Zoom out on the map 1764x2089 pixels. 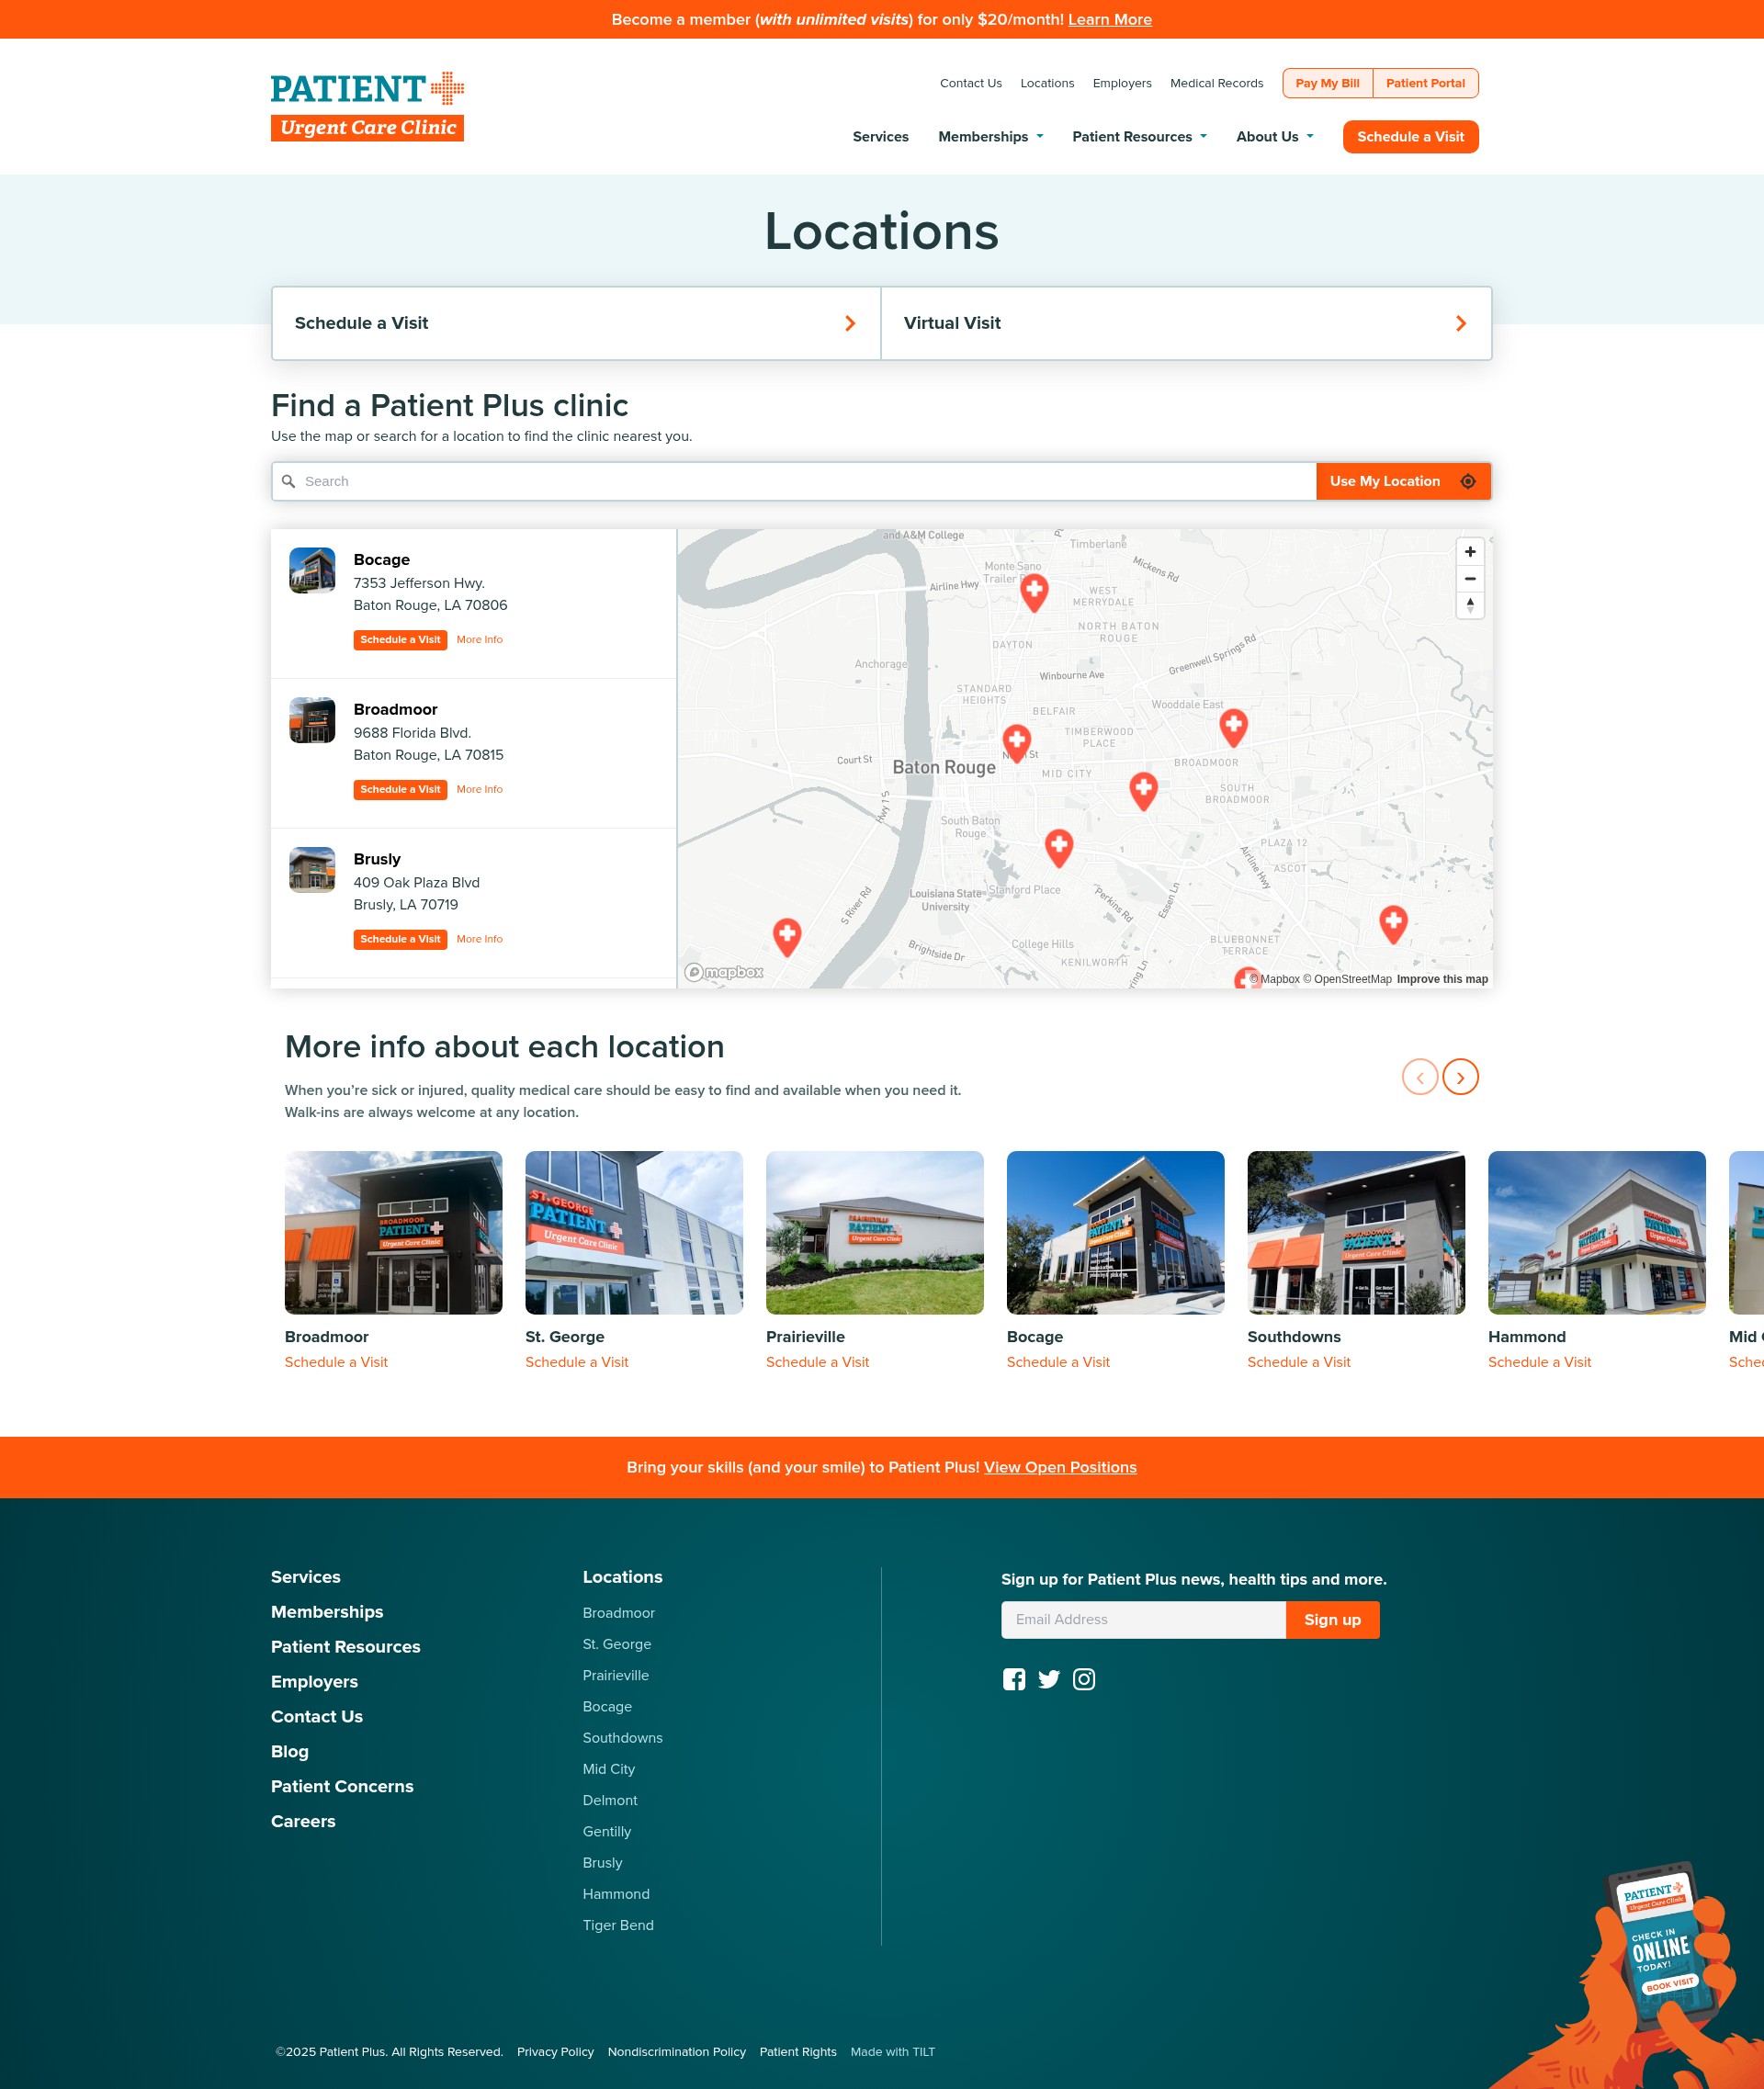coord(1469,579)
